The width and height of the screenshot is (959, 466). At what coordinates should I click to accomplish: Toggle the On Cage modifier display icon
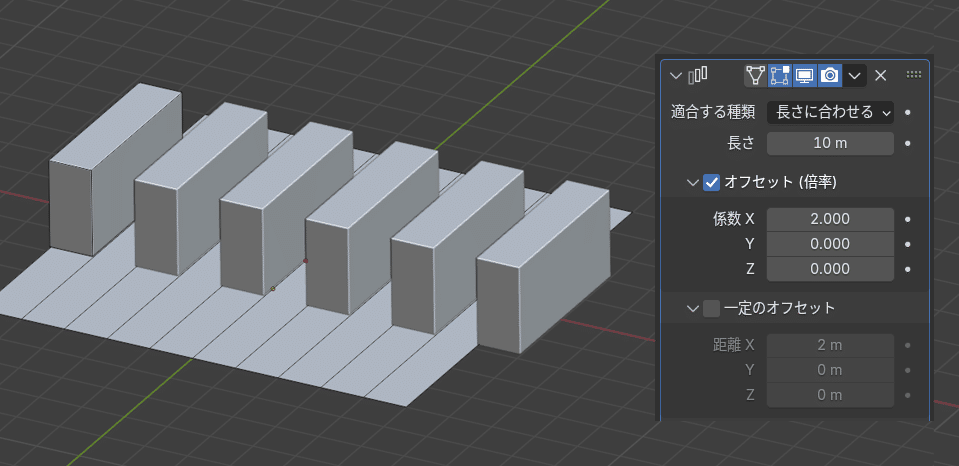point(756,76)
